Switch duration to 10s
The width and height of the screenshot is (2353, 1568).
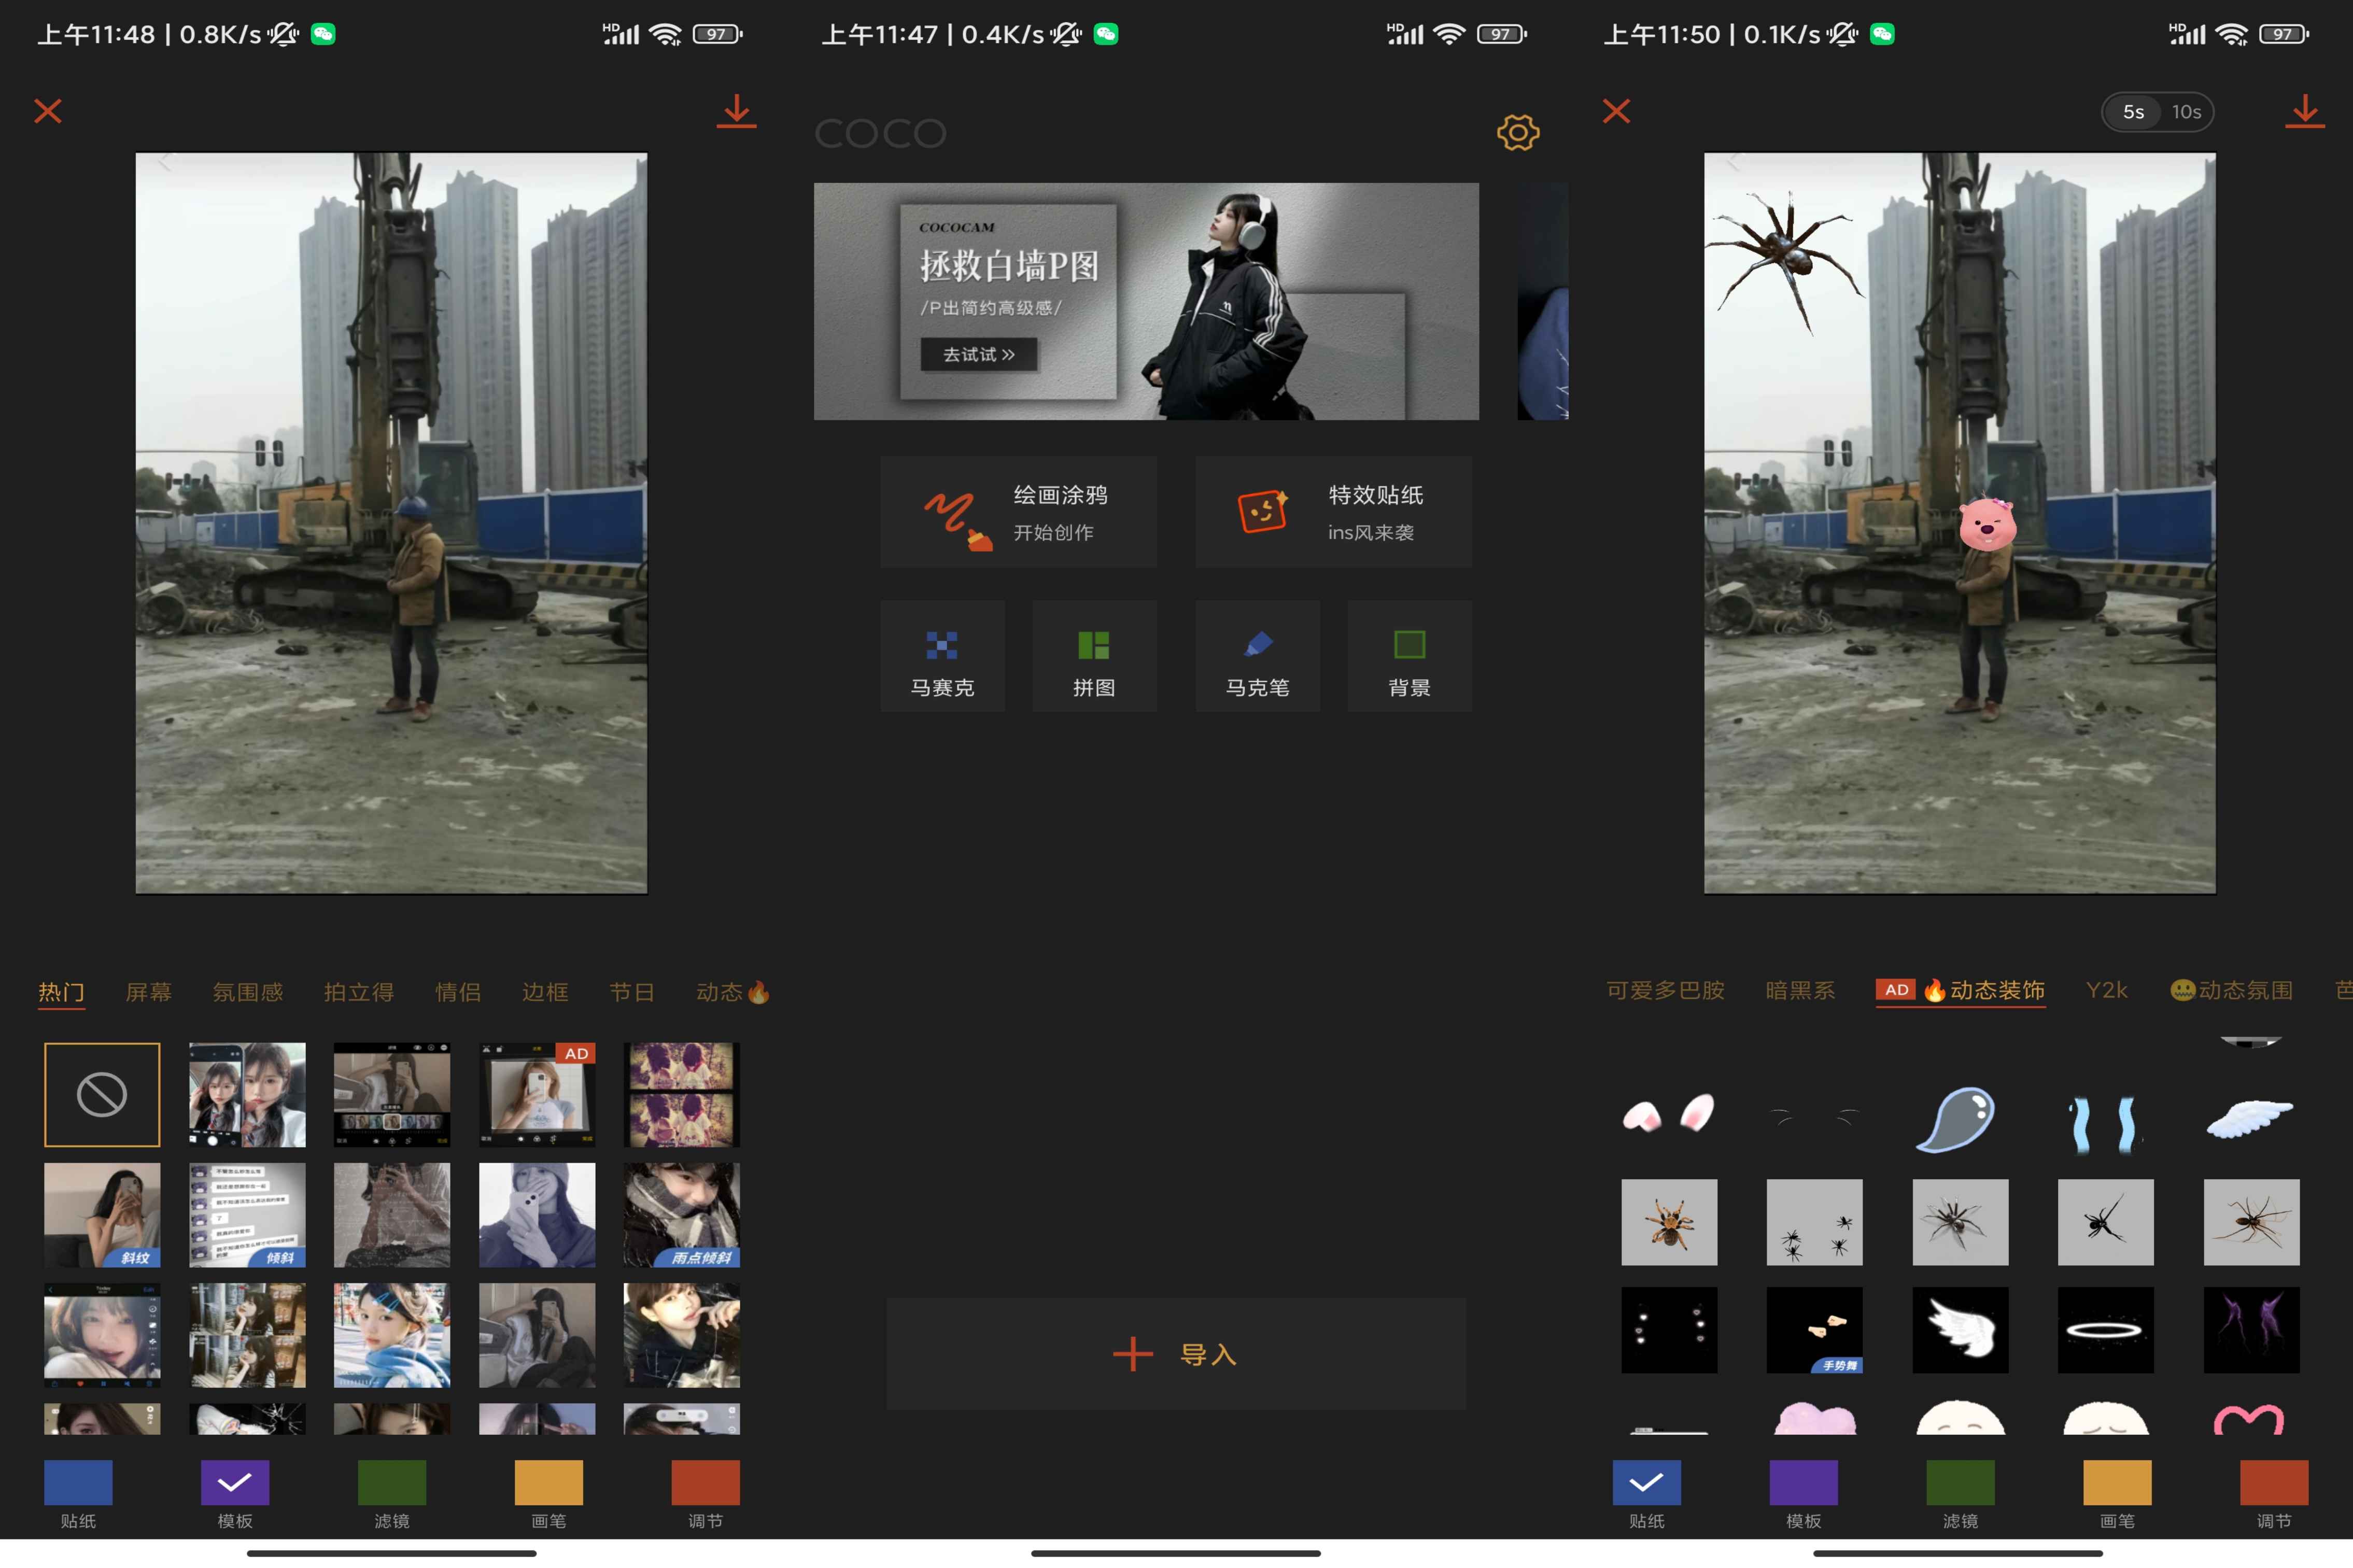[x=2186, y=112]
